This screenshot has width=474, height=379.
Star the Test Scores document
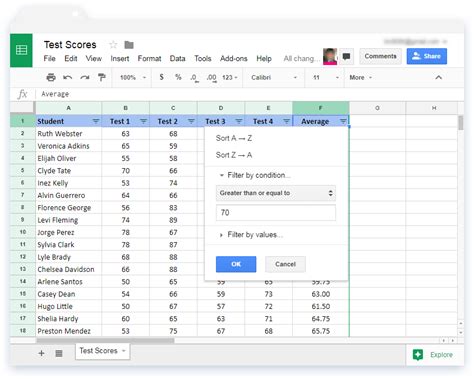click(x=113, y=44)
